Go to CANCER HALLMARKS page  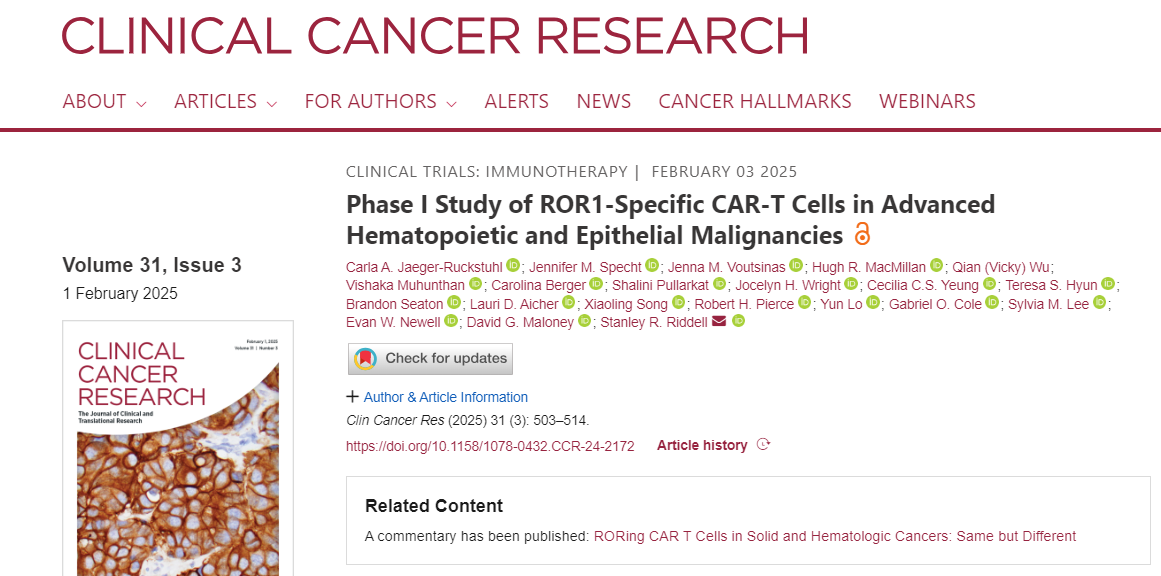tap(755, 101)
